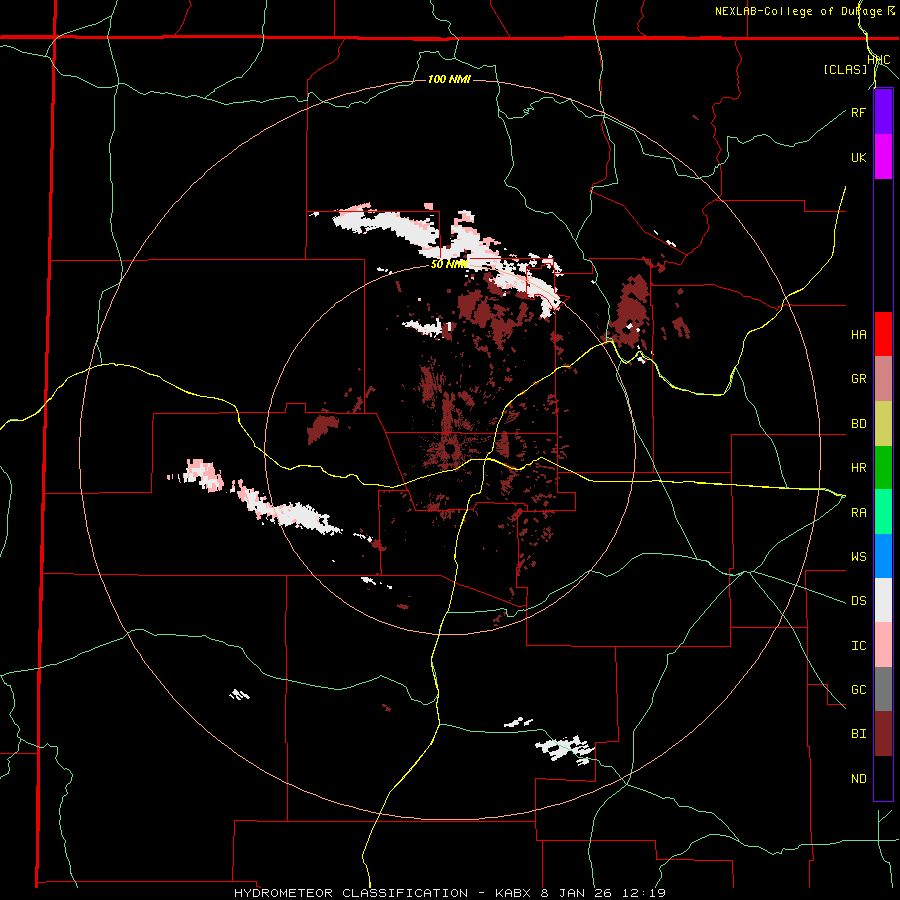The height and width of the screenshot is (900, 900).
Task: Click the HR legend label
Action: click(x=858, y=468)
